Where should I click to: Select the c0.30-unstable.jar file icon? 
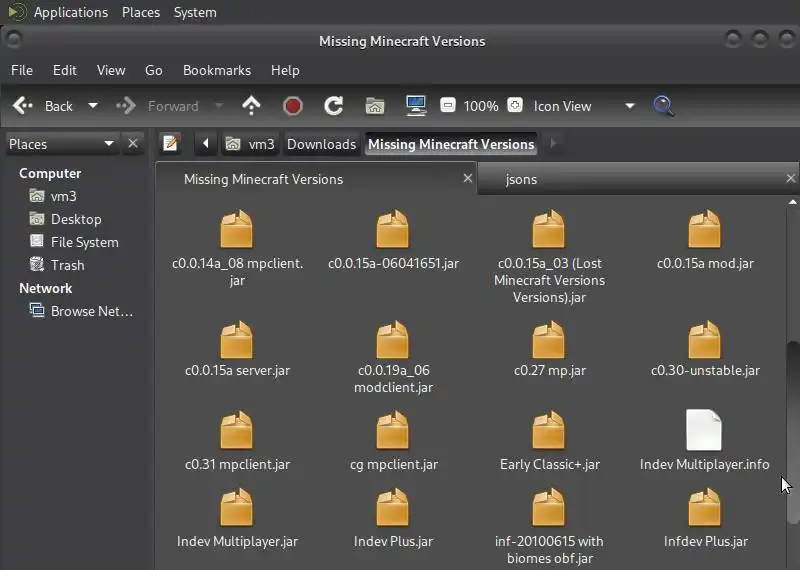(x=705, y=340)
